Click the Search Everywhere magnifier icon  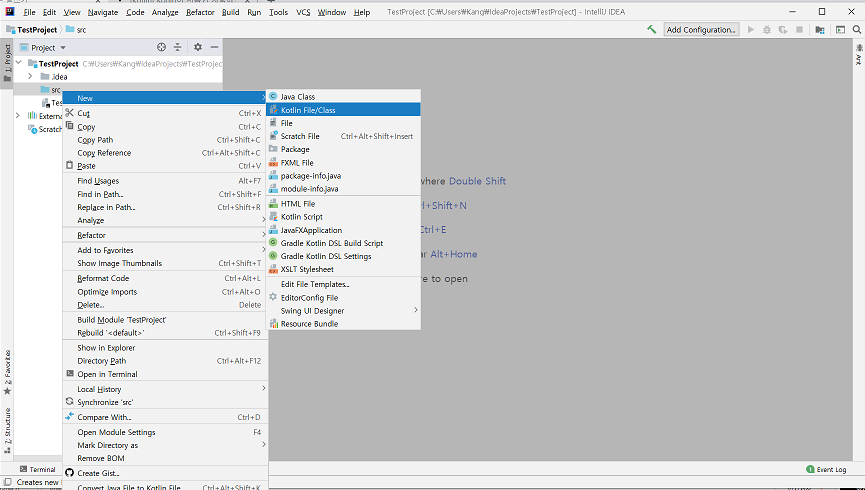[857, 29]
